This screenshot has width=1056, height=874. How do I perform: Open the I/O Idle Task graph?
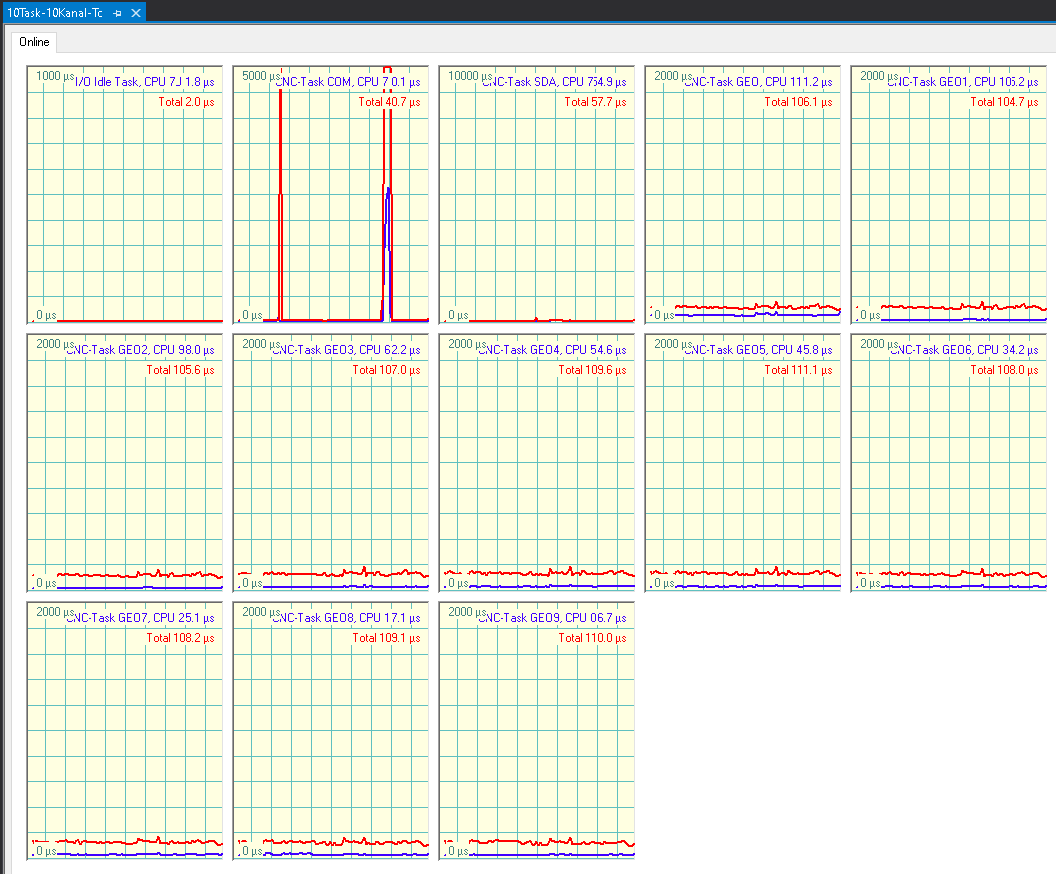click(125, 195)
